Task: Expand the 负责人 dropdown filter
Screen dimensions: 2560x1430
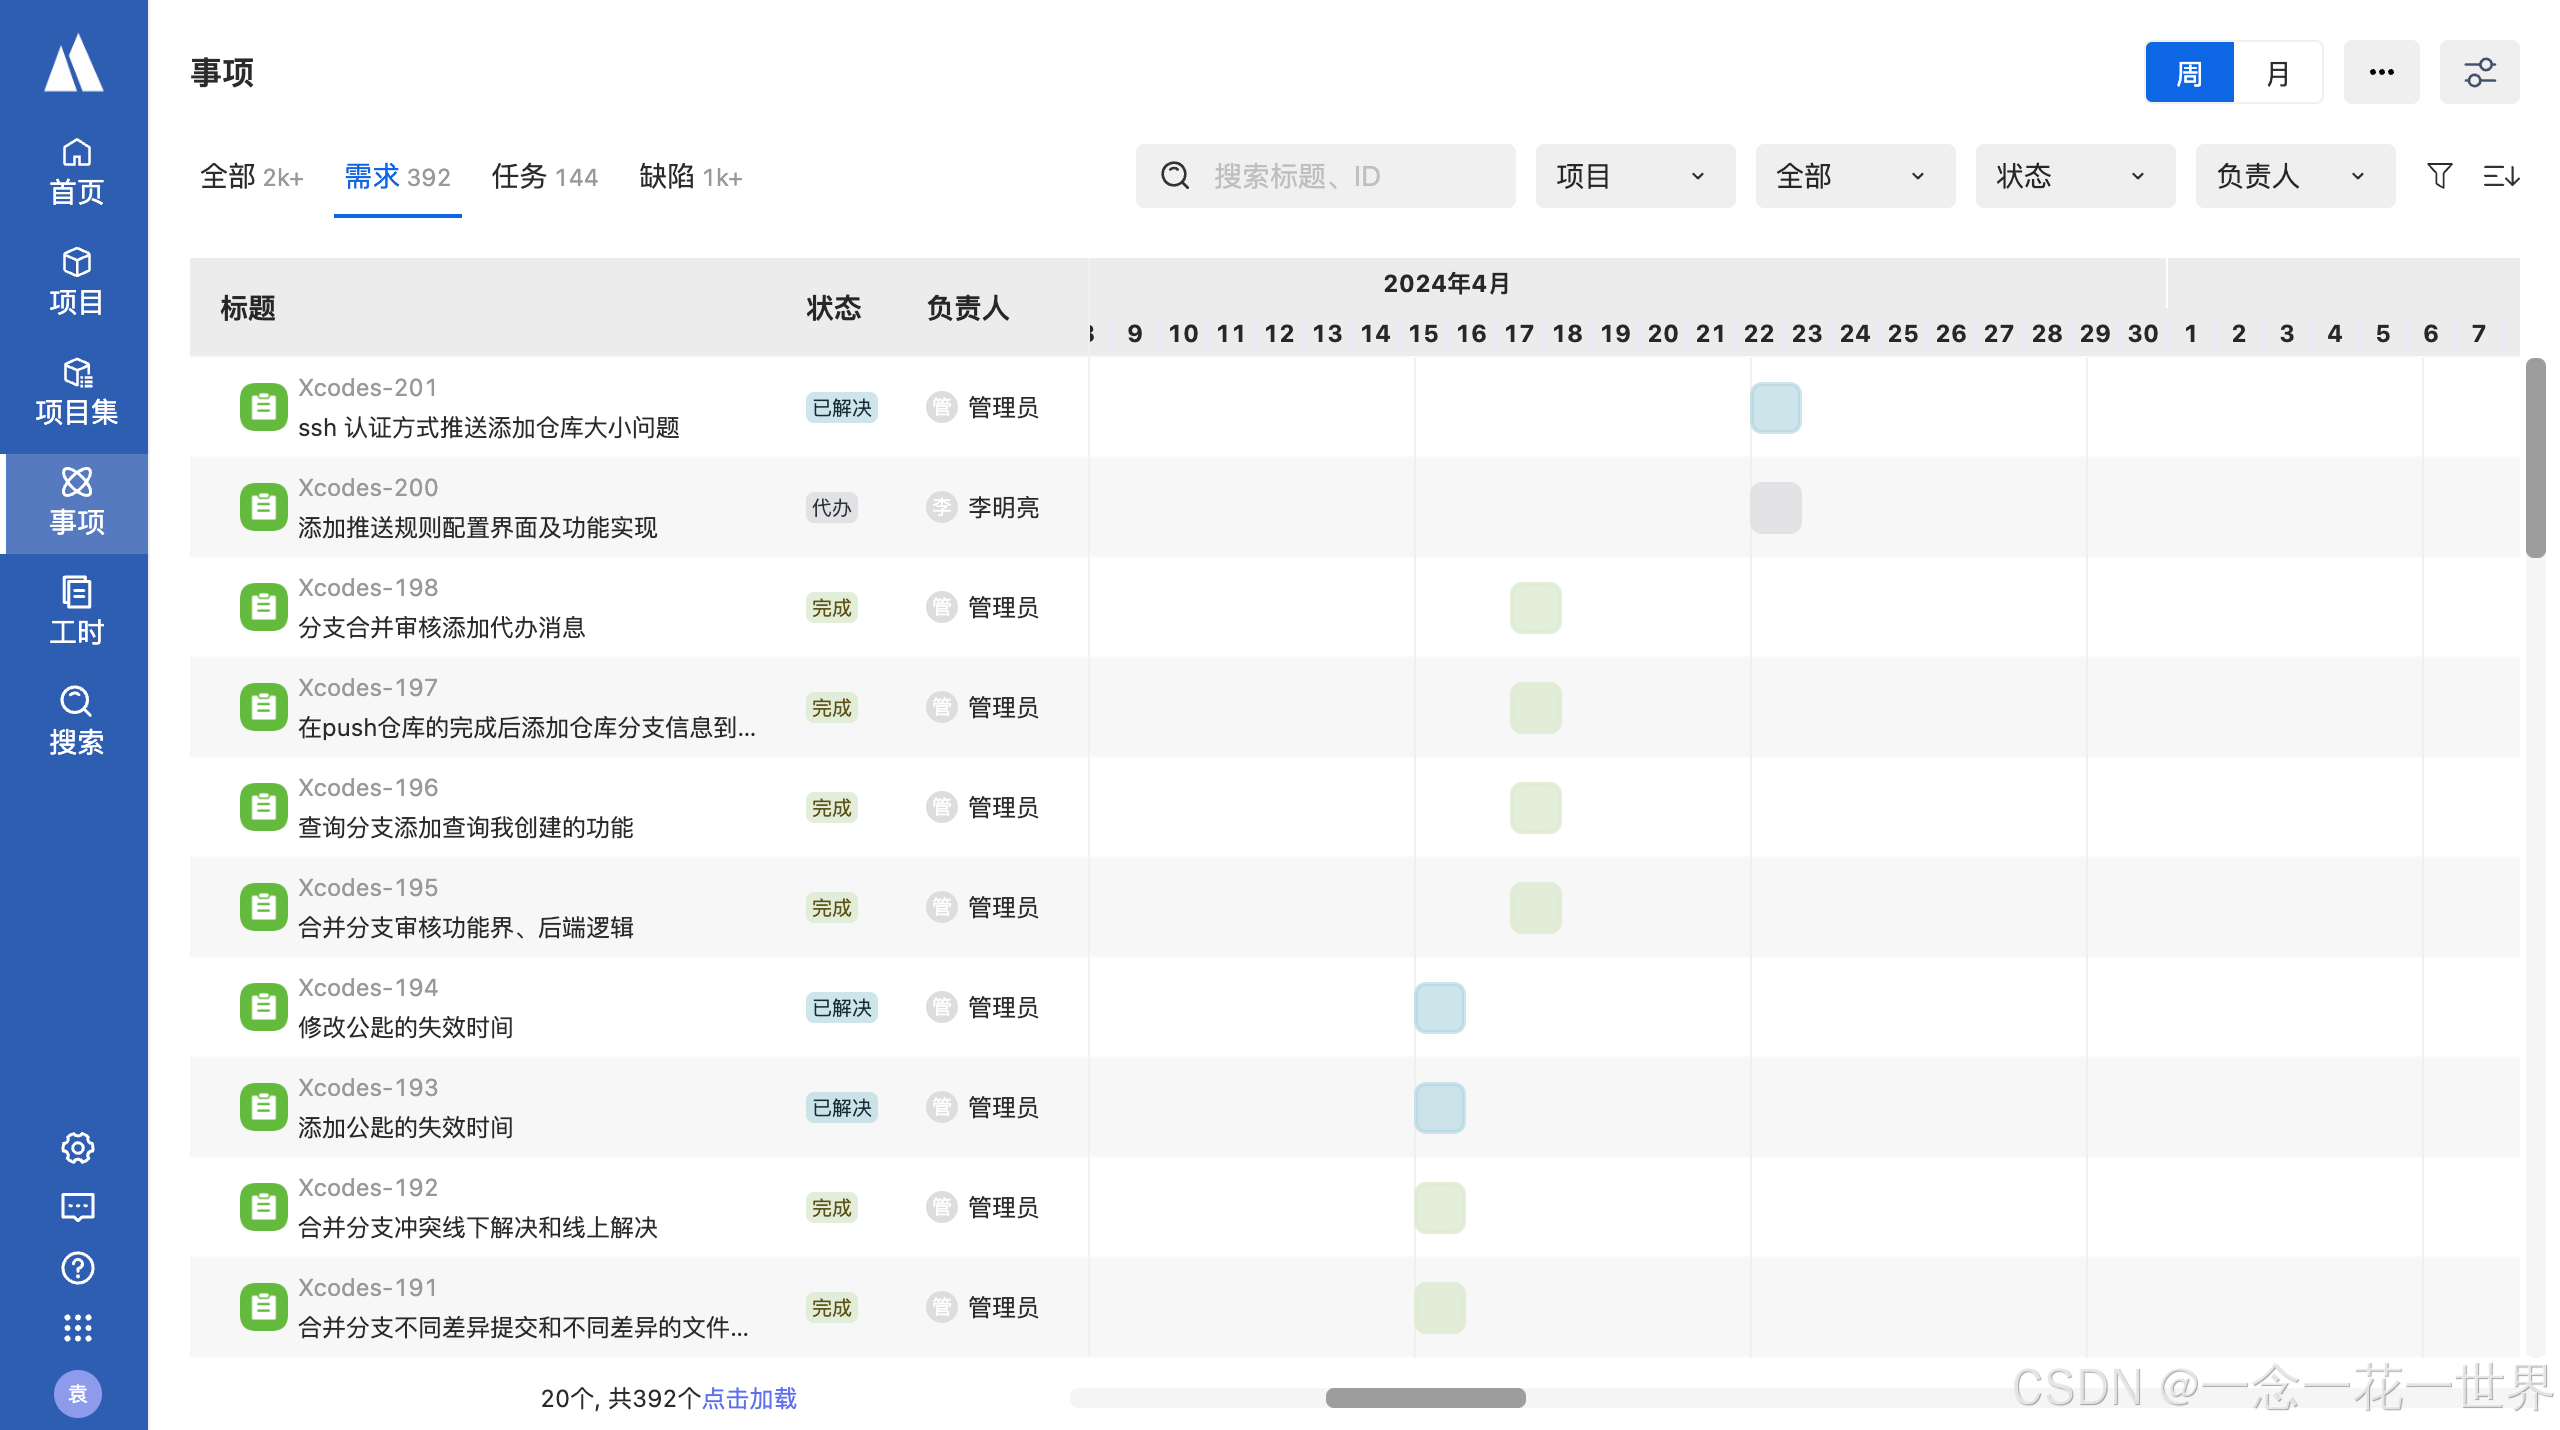Action: 2294,176
